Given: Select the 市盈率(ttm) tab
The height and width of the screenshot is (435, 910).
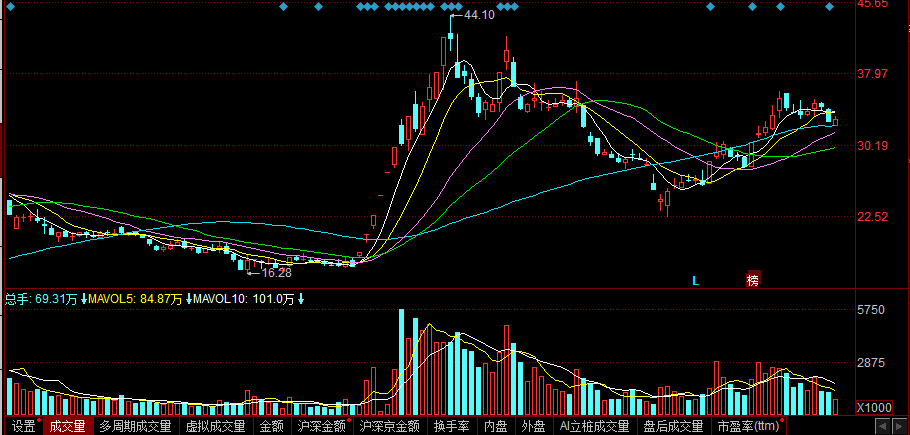Looking at the screenshot, I should 748,426.
